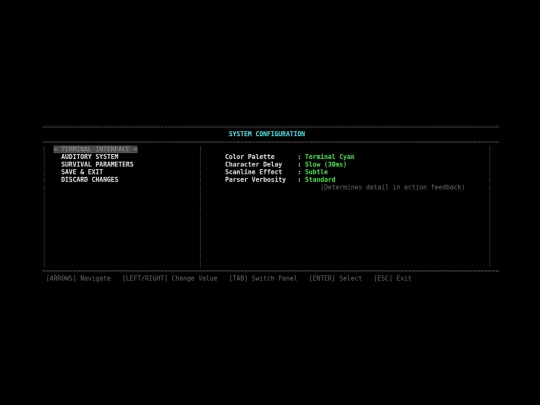Screen dimensions: 540x405
Task: Click the [ESC] Exit hint
Action: click(x=393, y=278)
